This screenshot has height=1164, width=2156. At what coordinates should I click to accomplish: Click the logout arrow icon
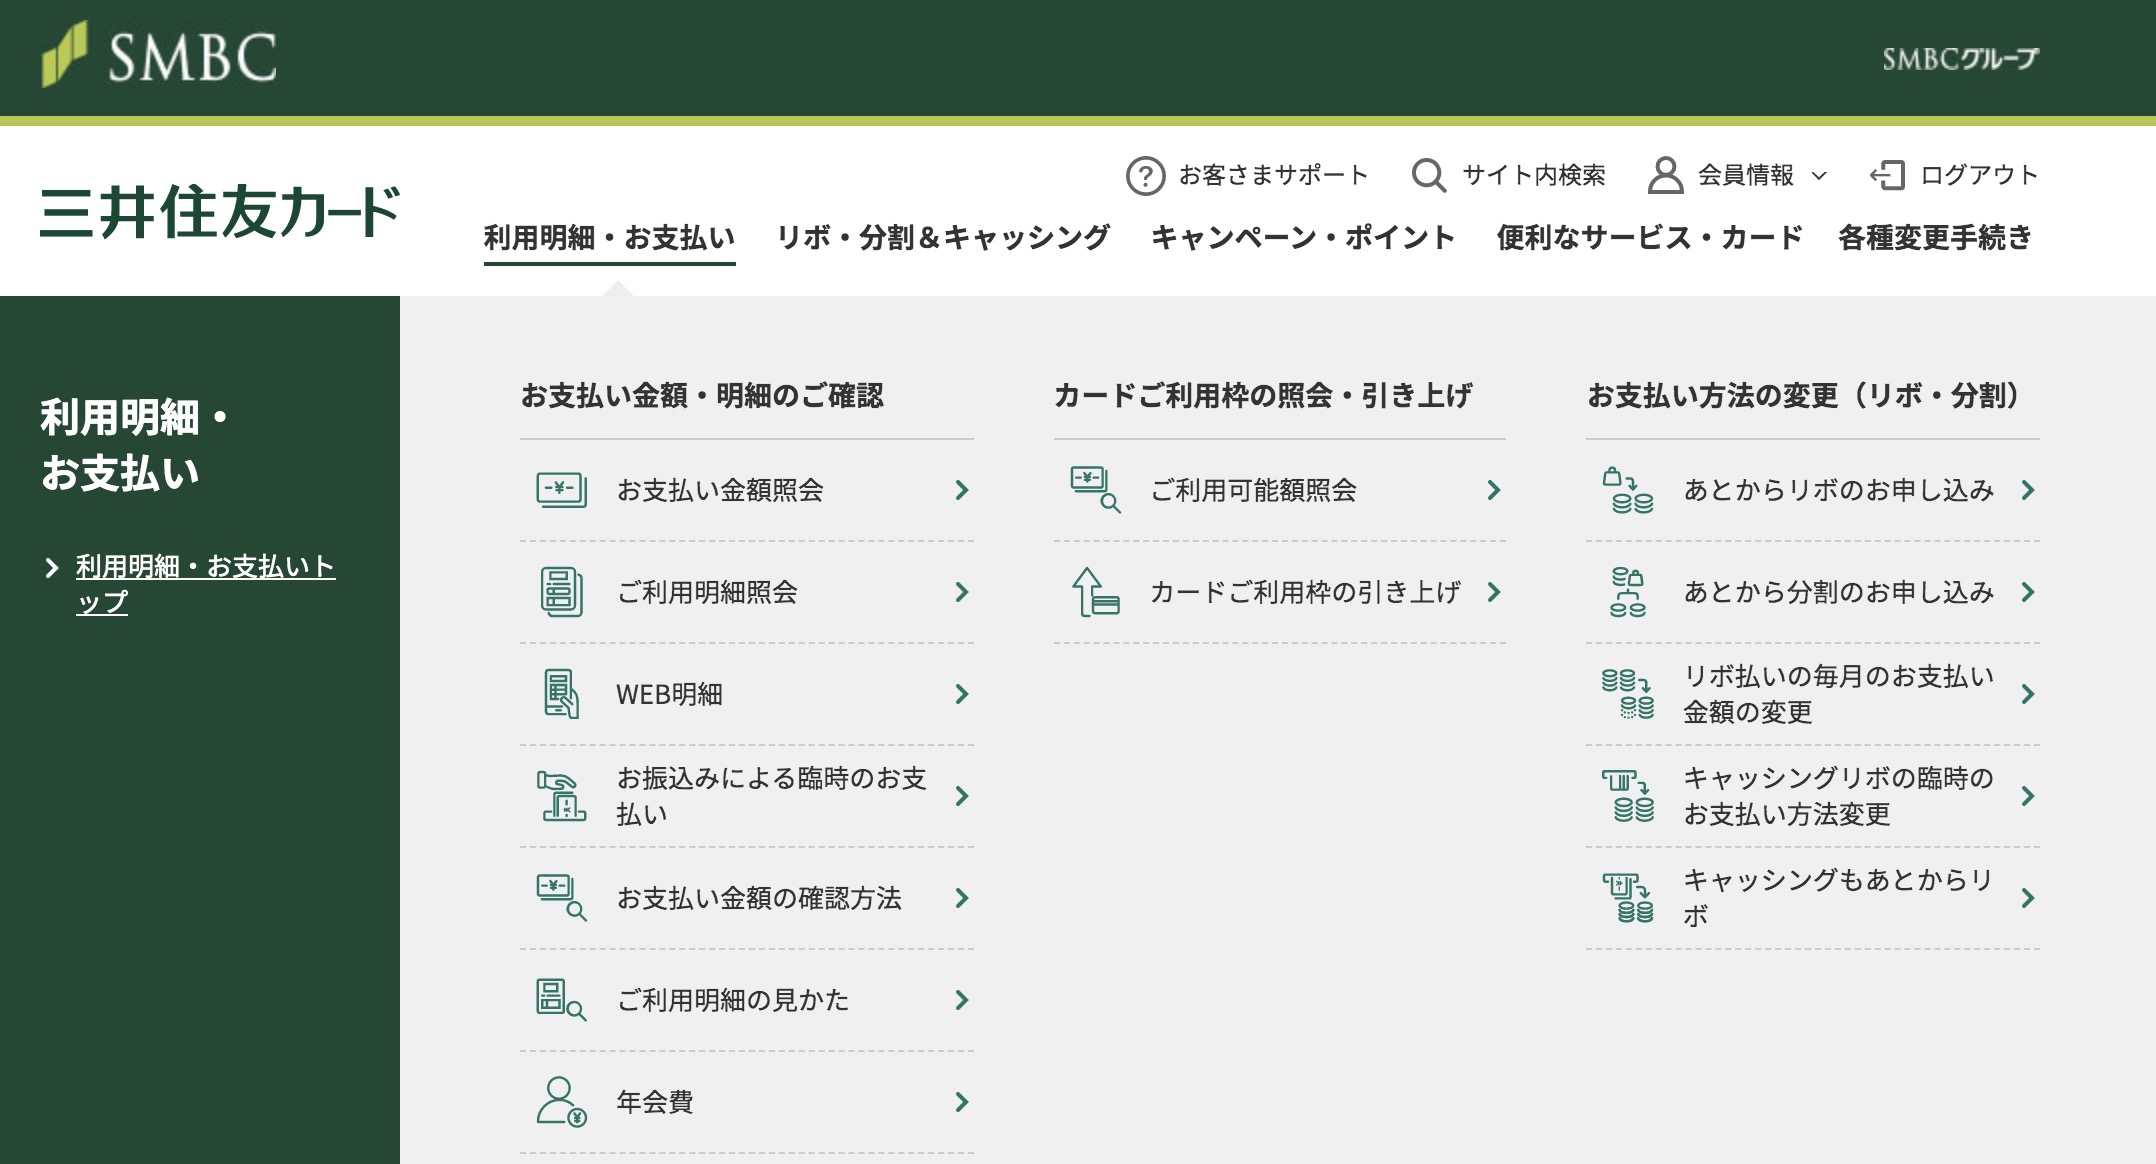[x=1887, y=175]
